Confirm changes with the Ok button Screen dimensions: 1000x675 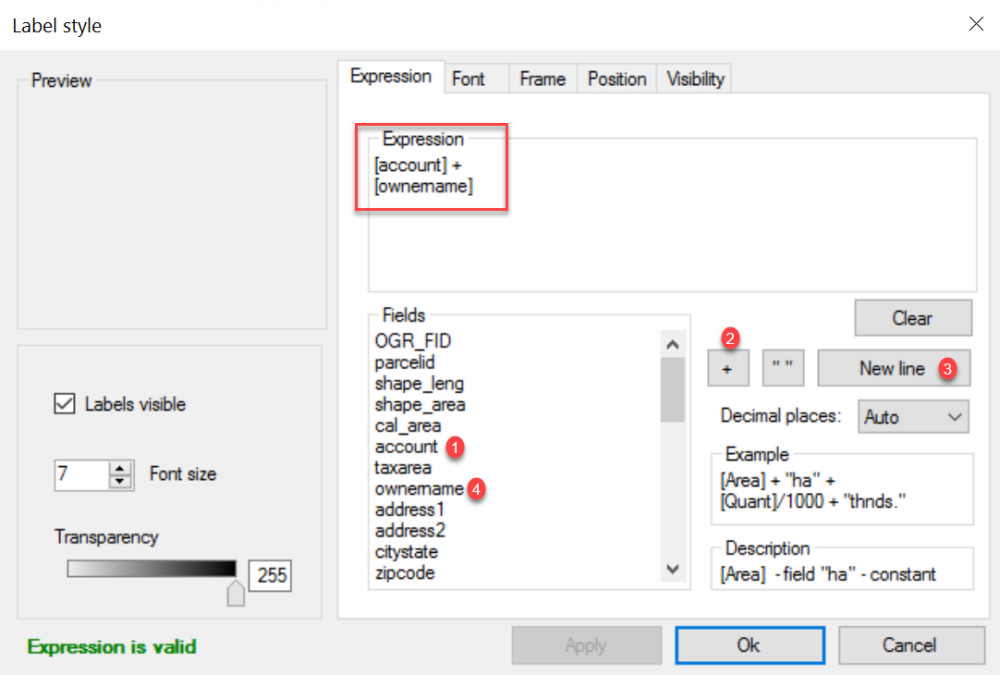pyautogui.click(x=749, y=644)
